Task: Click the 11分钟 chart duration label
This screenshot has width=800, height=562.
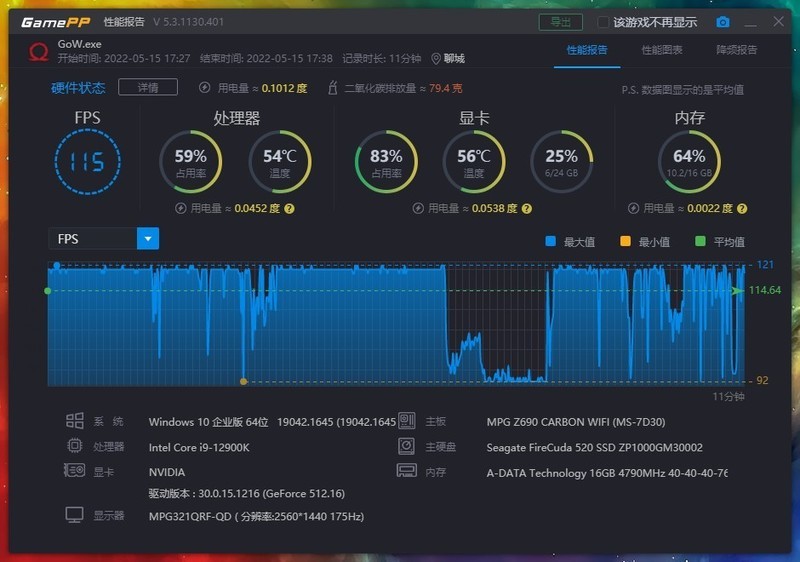Action: click(x=729, y=396)
